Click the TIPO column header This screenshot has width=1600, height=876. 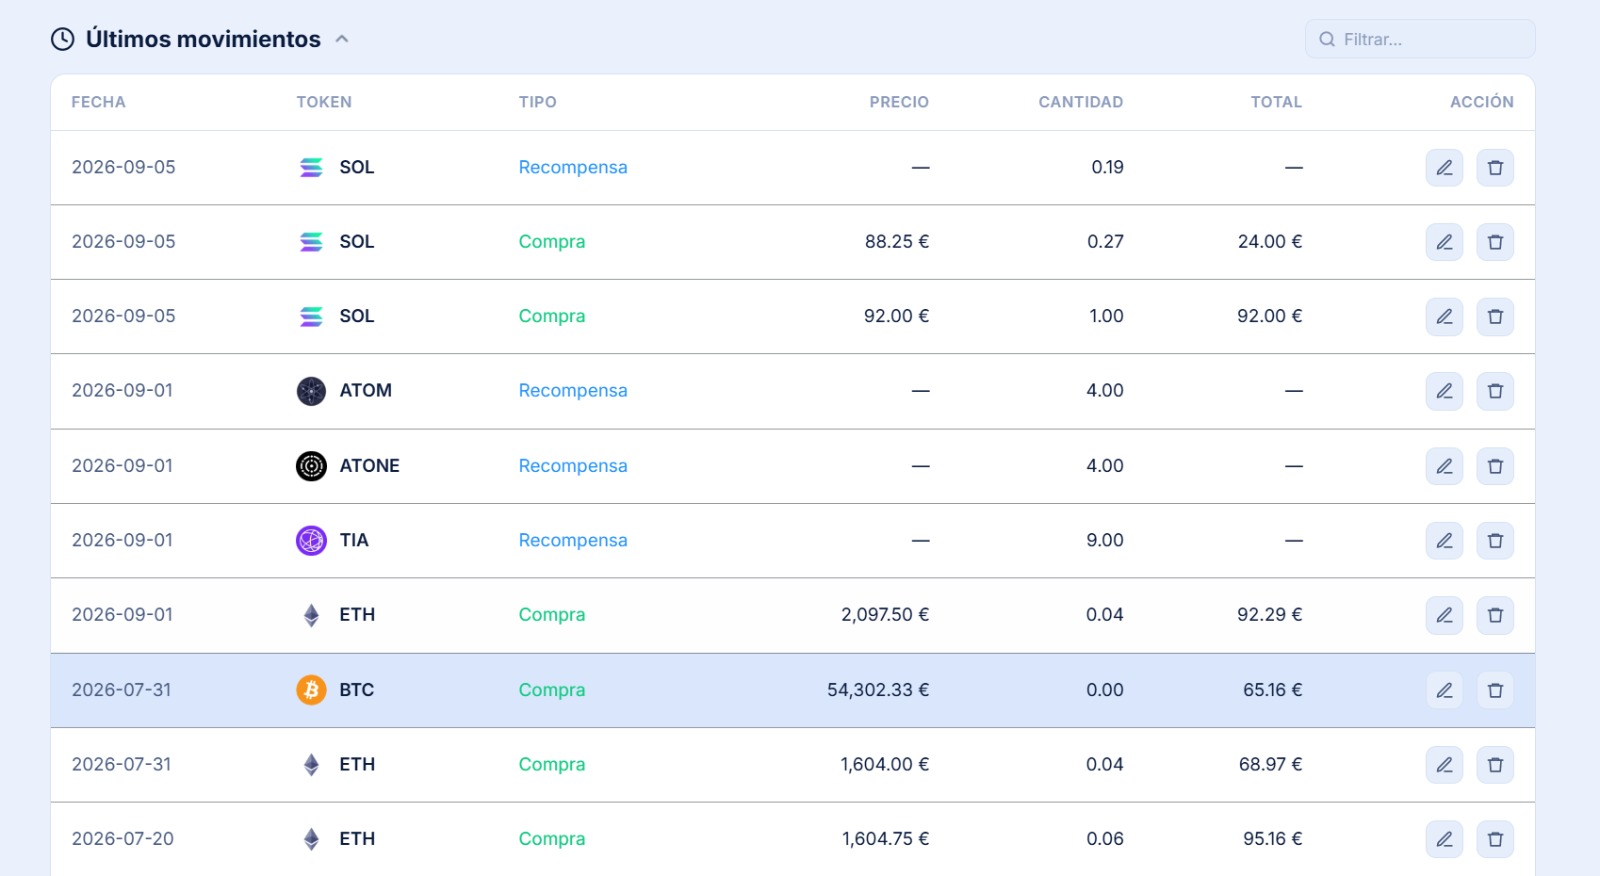pos(537,102)
